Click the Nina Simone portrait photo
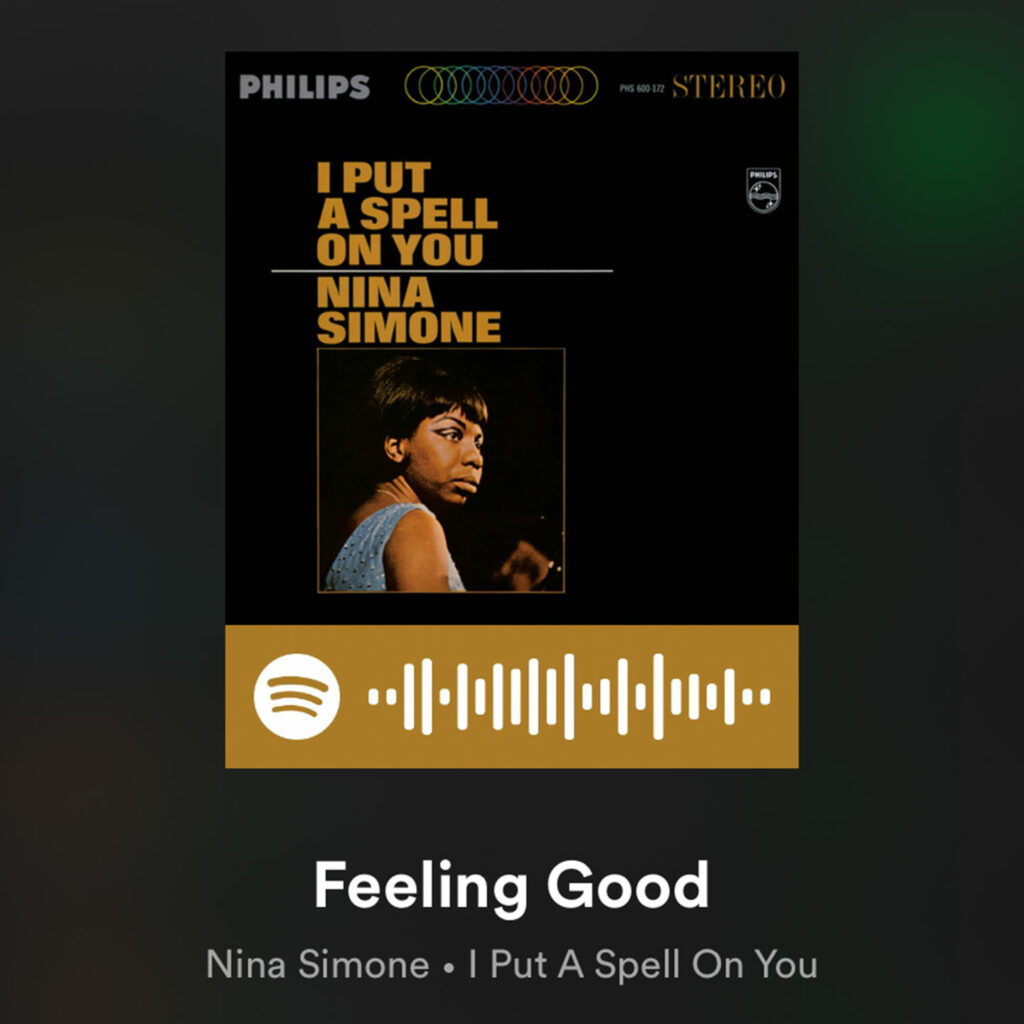The height and width of the screenshot is (1024, 1024). (441, 470)
